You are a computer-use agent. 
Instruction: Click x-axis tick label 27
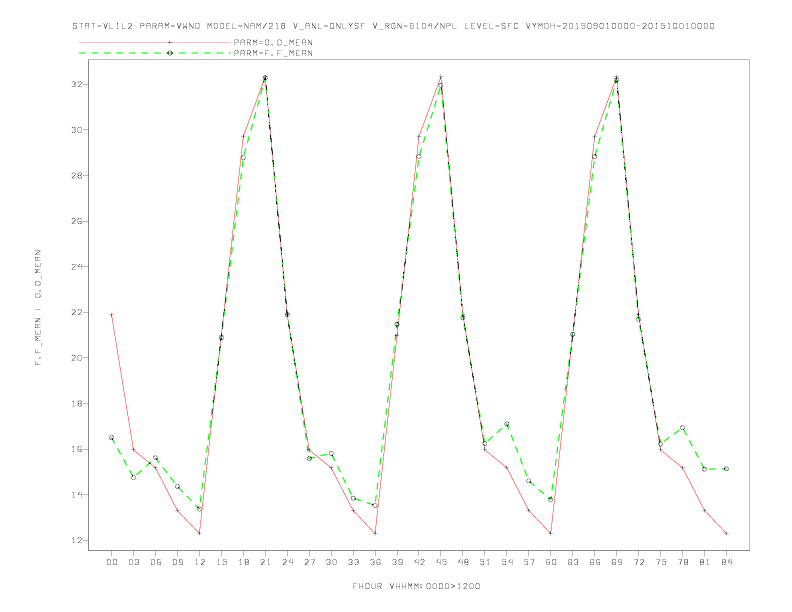coord(309,562)
